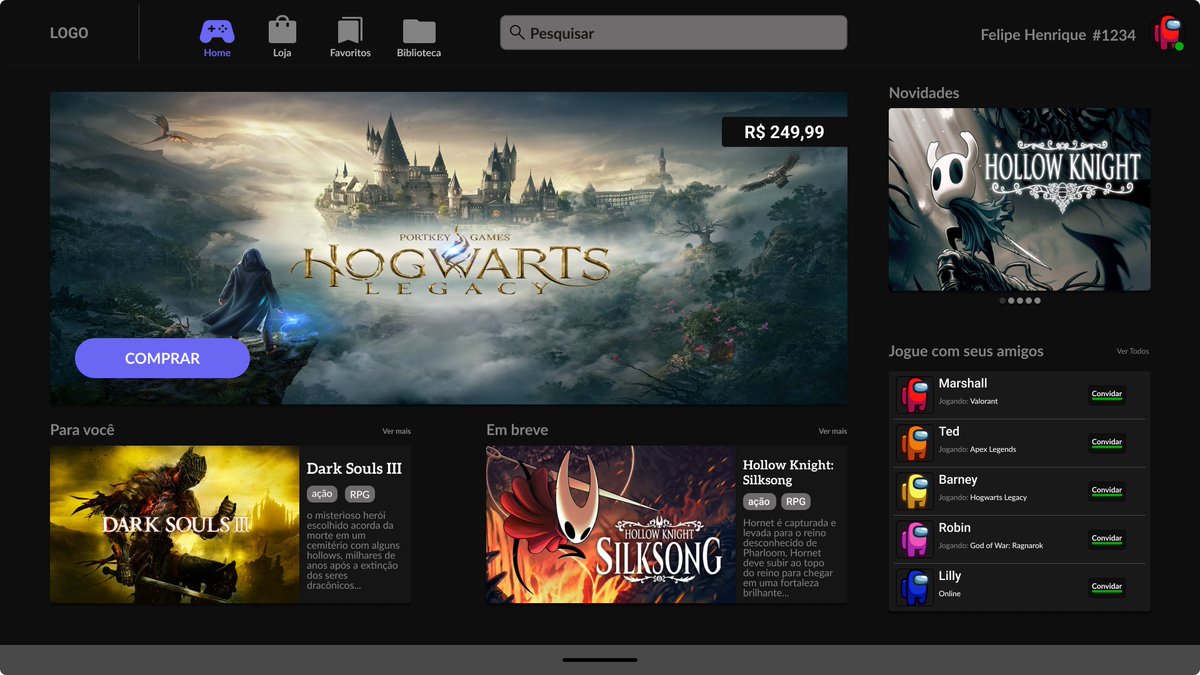The width and height of the screenshot is (1200, 675).
Task: Invite Barney with Convidar button
Action: point(1107,490)
